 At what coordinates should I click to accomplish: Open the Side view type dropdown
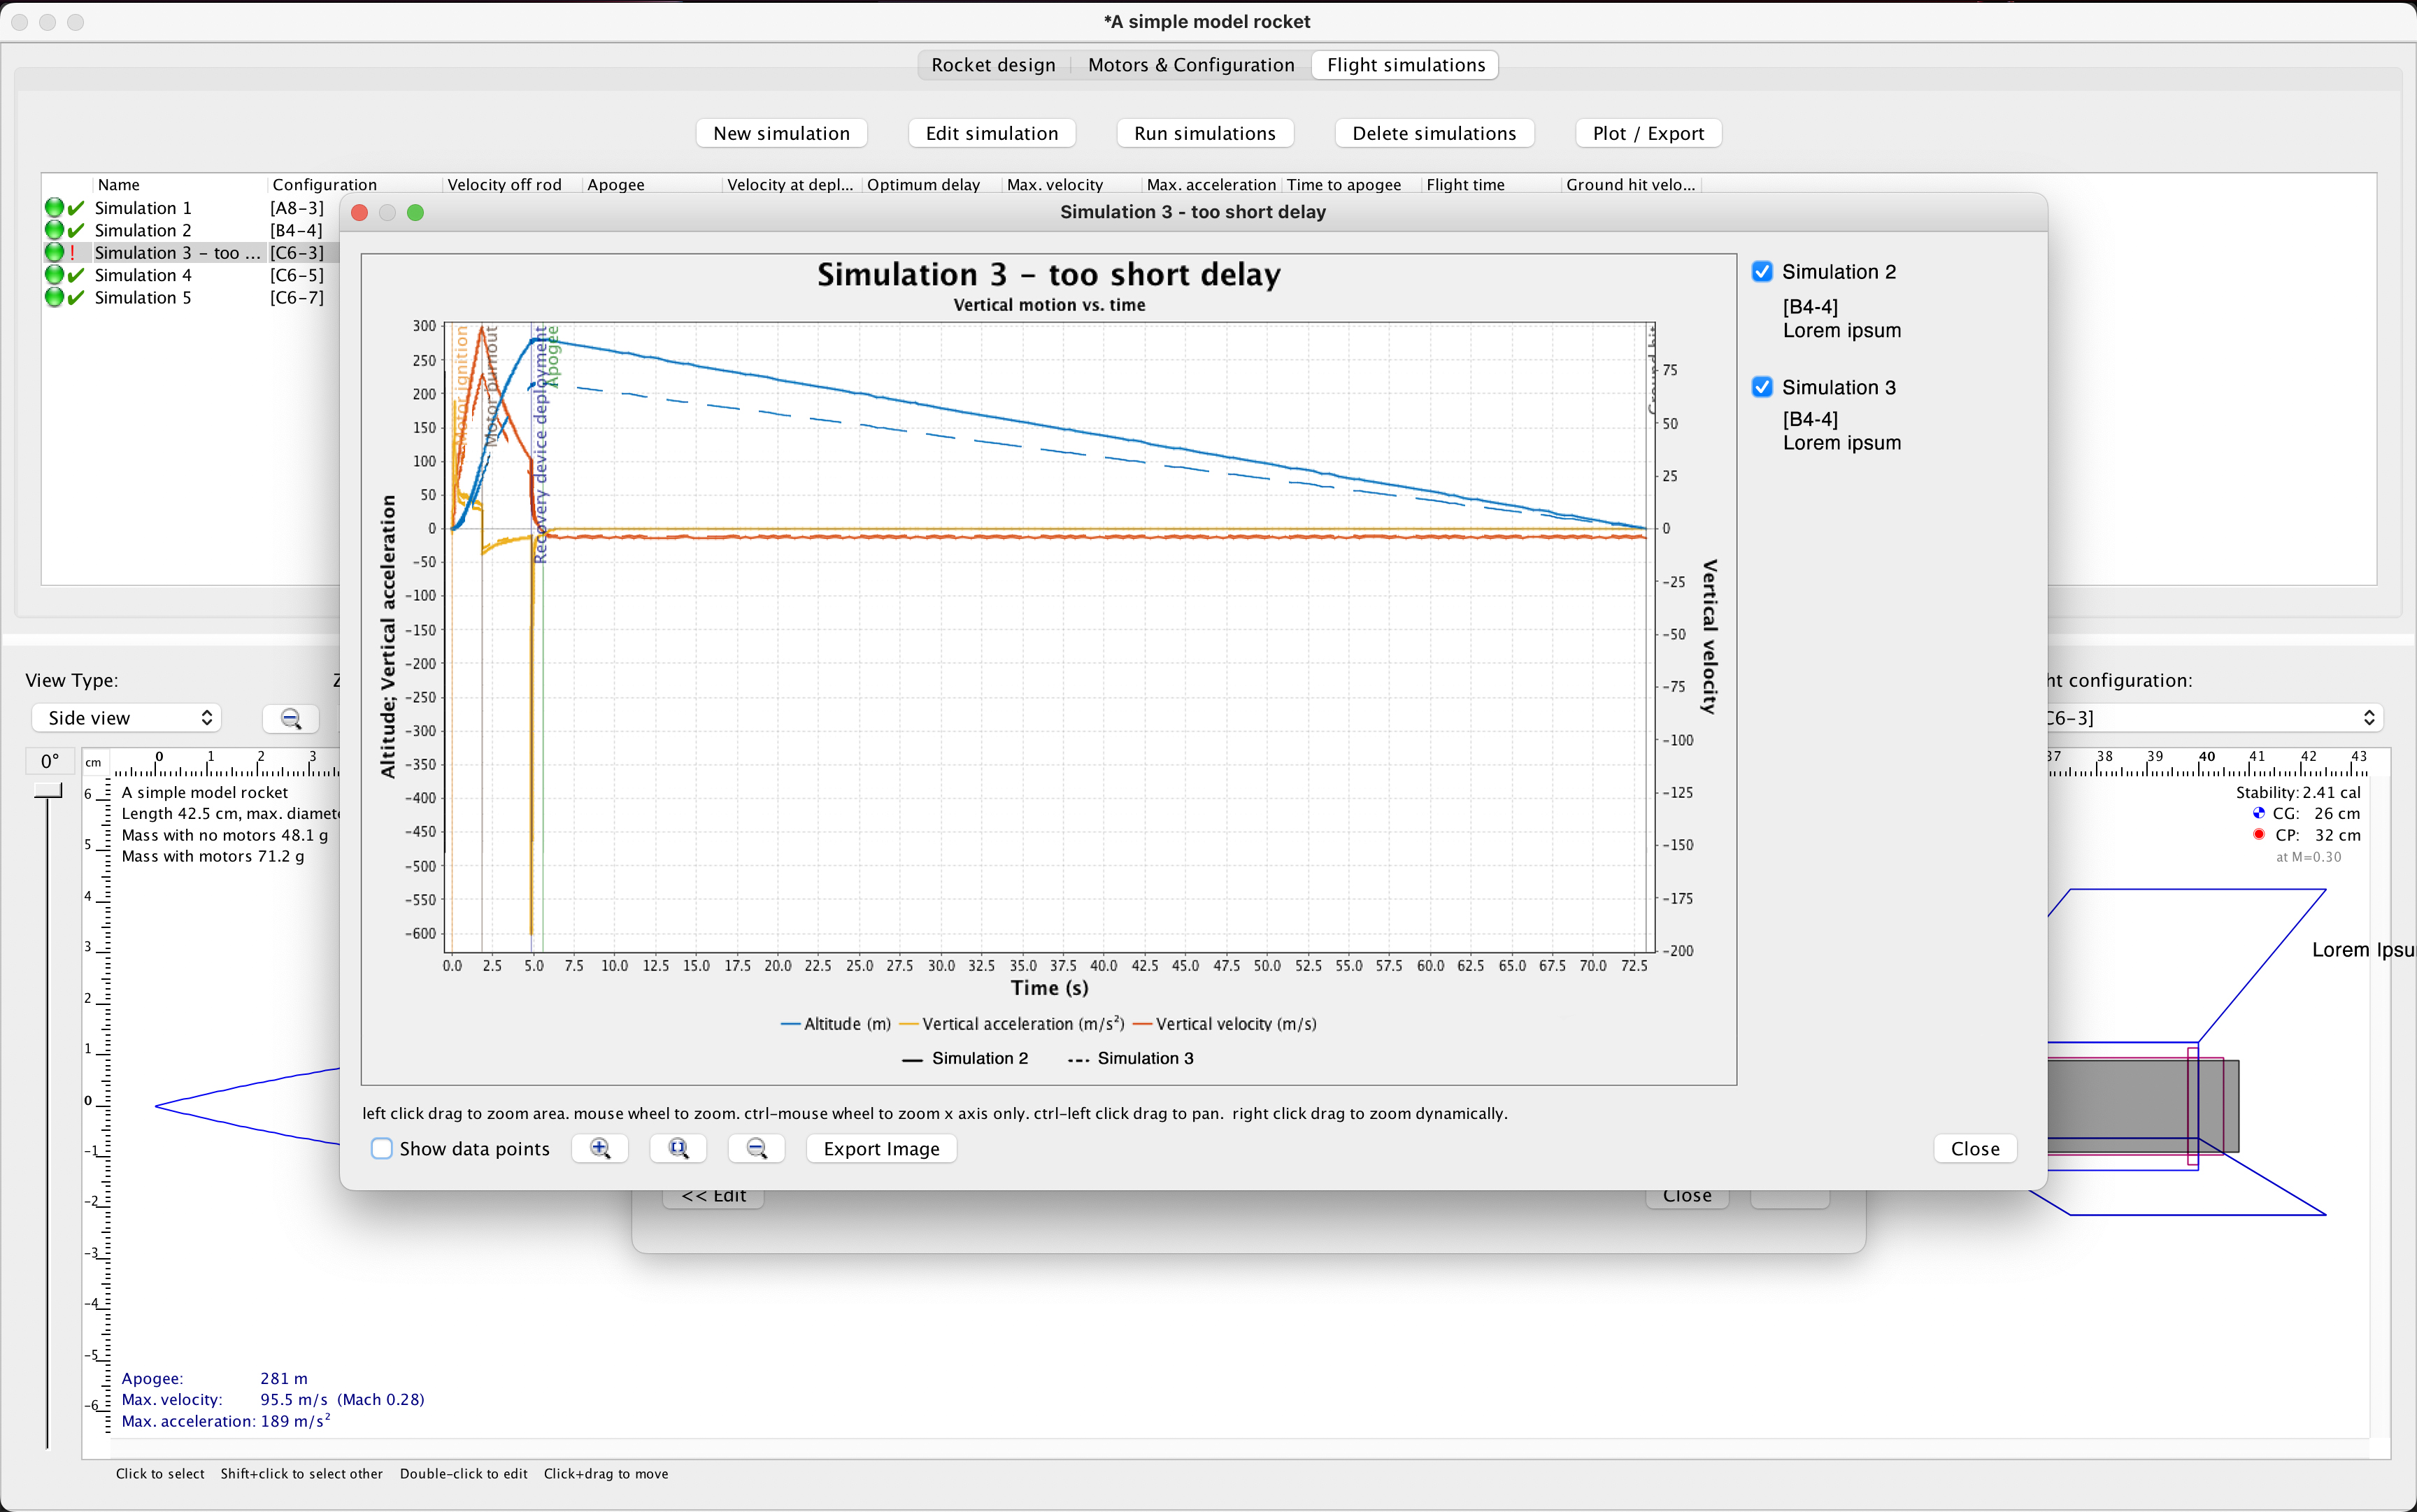pyautogui.click(x=126, y=717)
